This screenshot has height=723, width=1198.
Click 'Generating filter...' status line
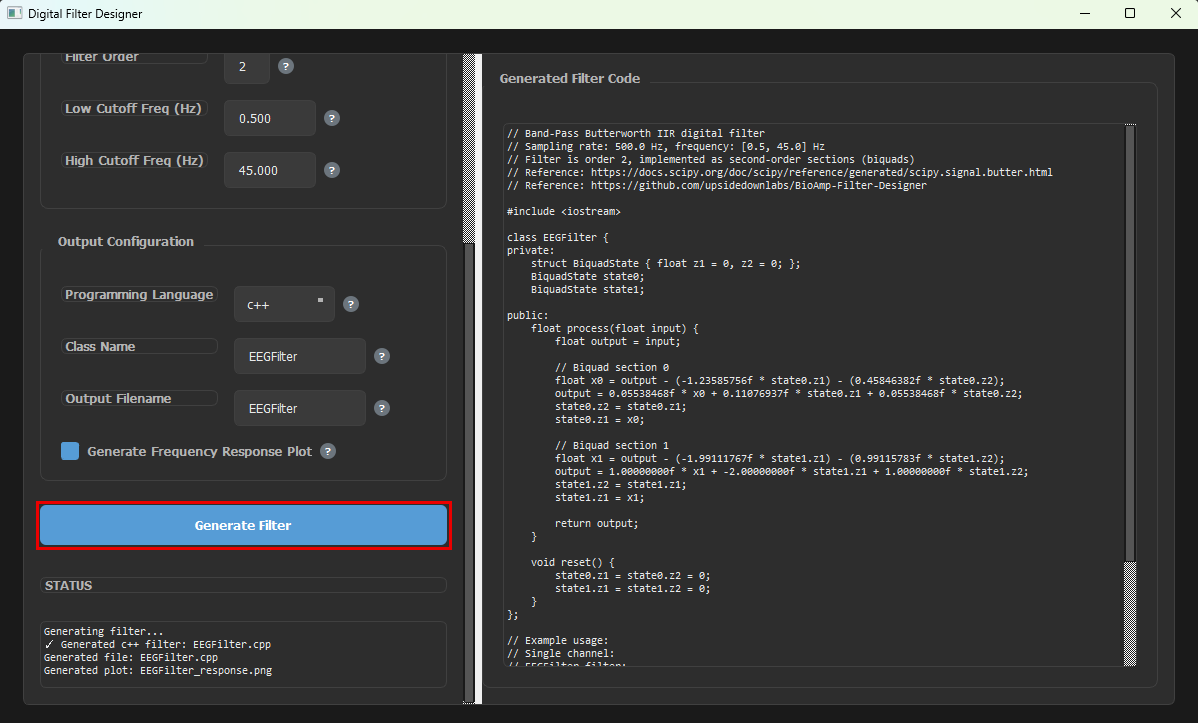coord(104,631)
